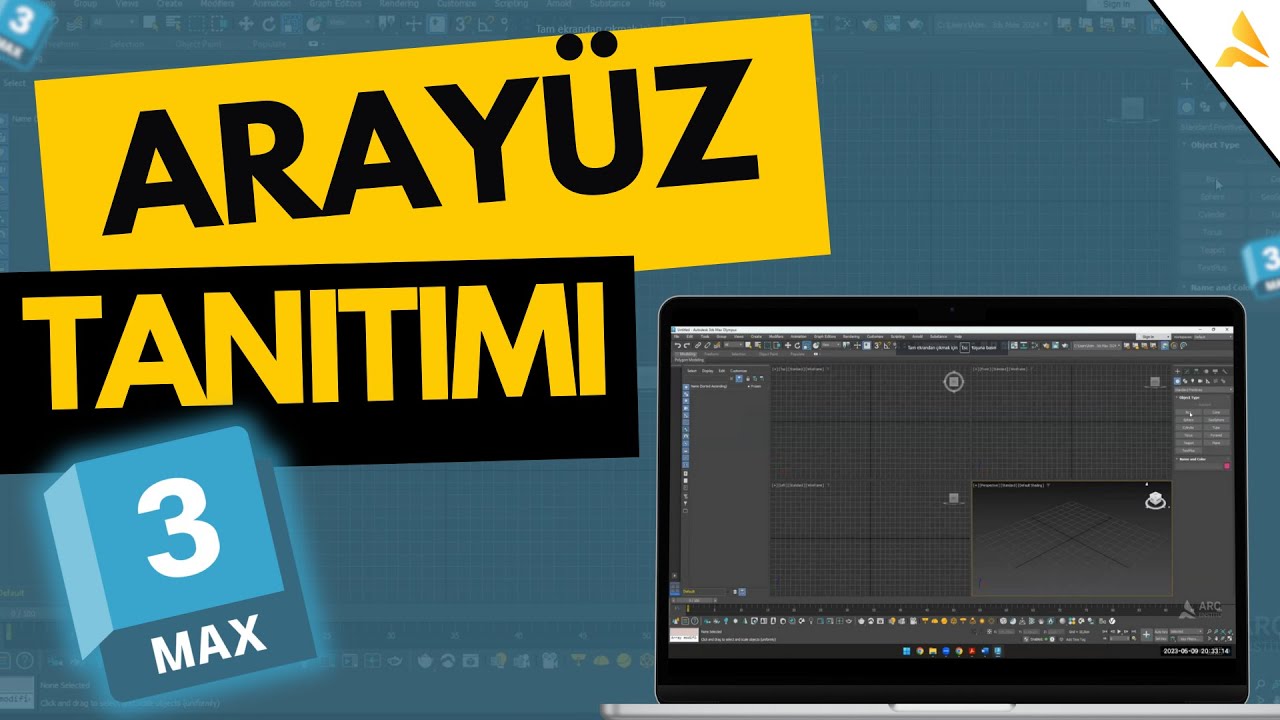Click the Teapot primitive button
This screenshot has width=1280, height=720.
[x=1189, y=443]
